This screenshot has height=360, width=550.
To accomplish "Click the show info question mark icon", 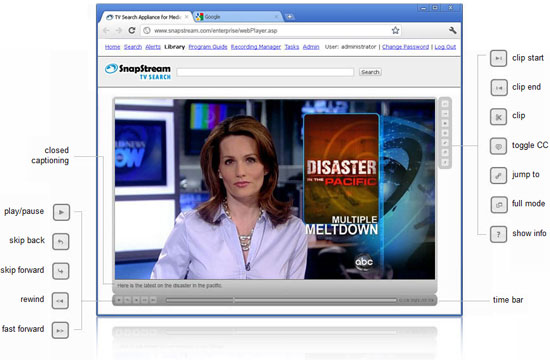I will click(x=498, y=234).
